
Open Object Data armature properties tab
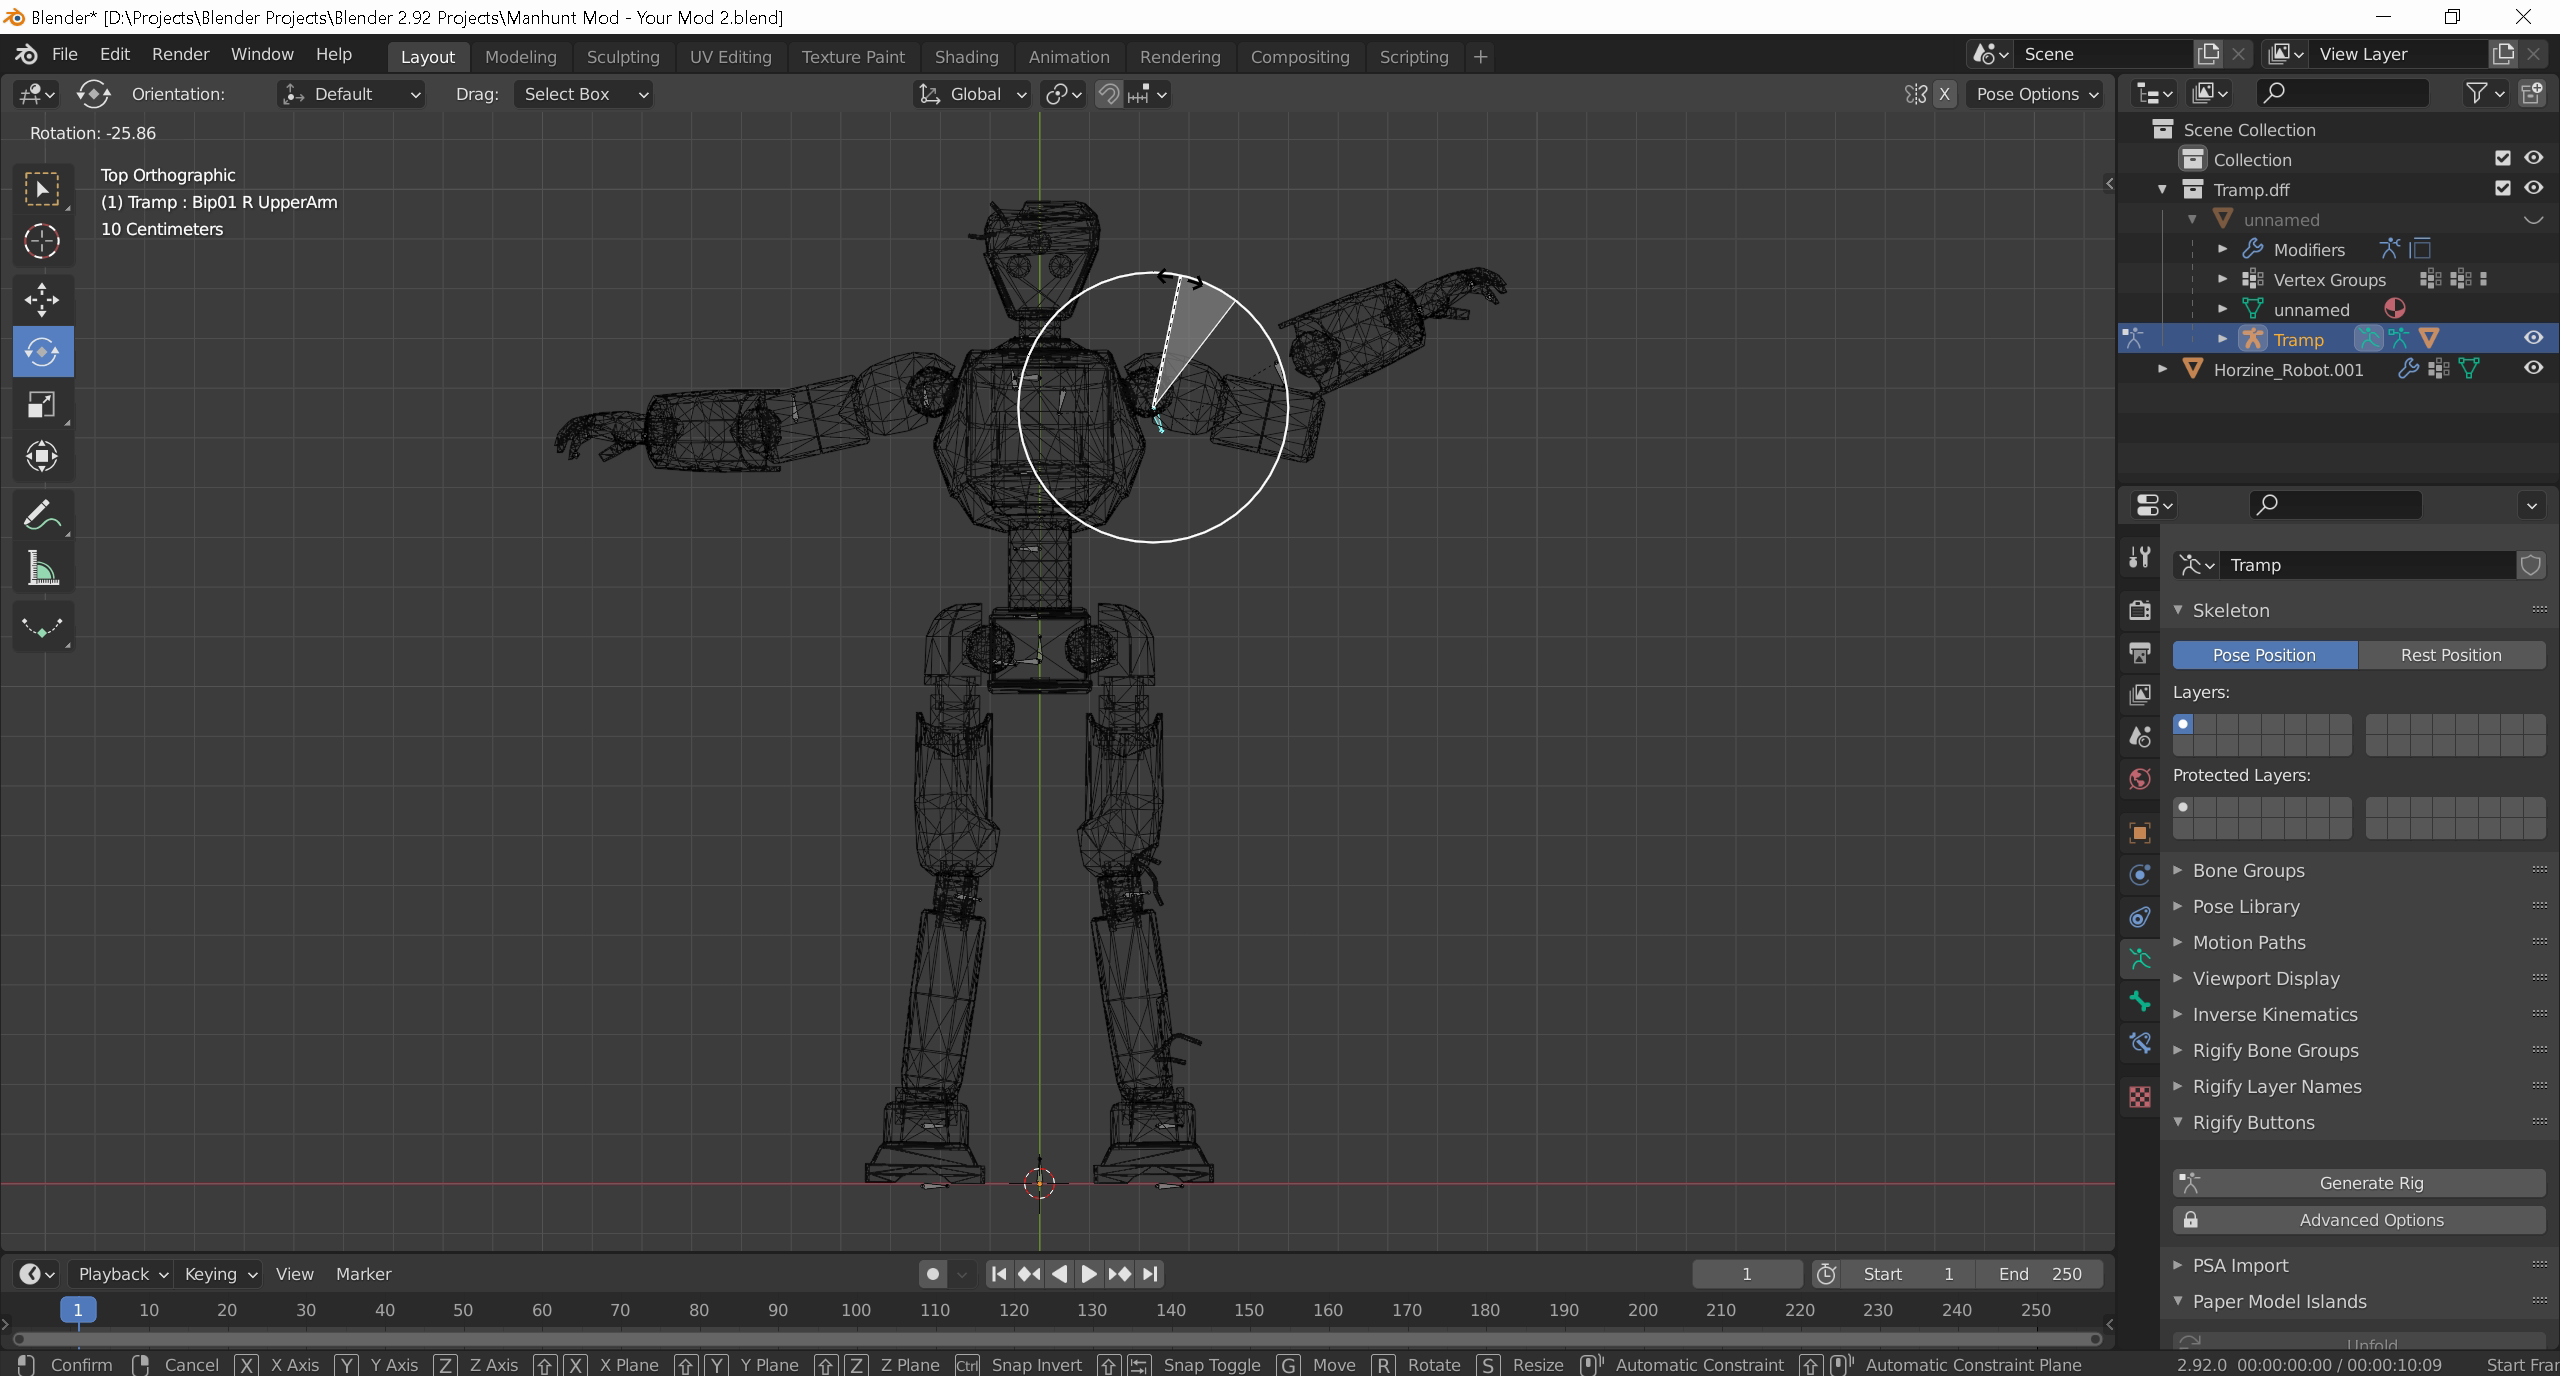(x=2140, y=959)
